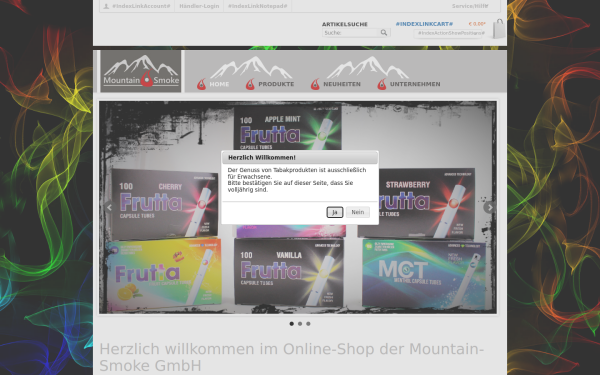
Task: Click the flame icon beside HOME
Action: pos(201,84)
